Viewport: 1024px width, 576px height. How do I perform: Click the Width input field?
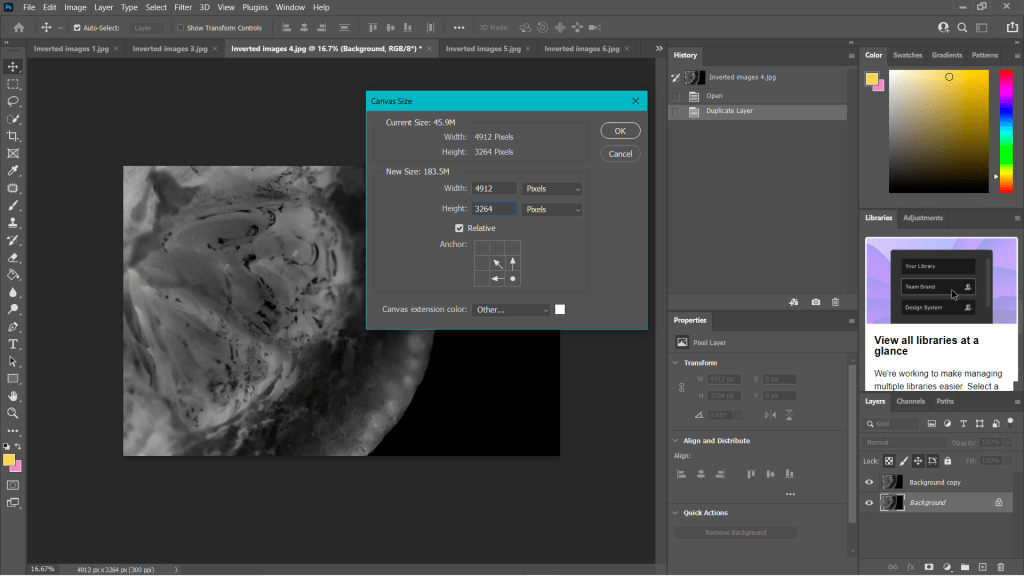pyautogui.click(x=493, y=188)
